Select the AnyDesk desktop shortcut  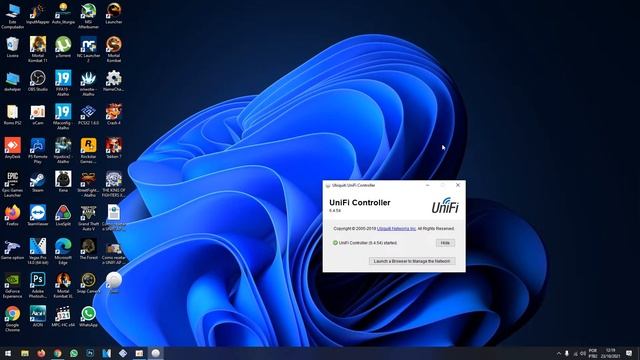[x=12, y=148]
